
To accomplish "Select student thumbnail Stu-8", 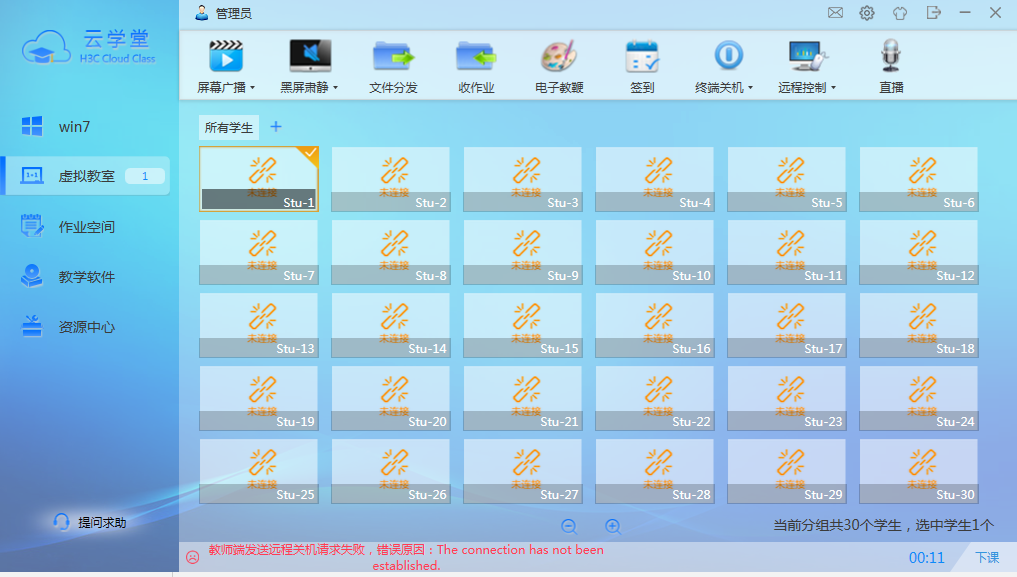I will click(390, 252).
